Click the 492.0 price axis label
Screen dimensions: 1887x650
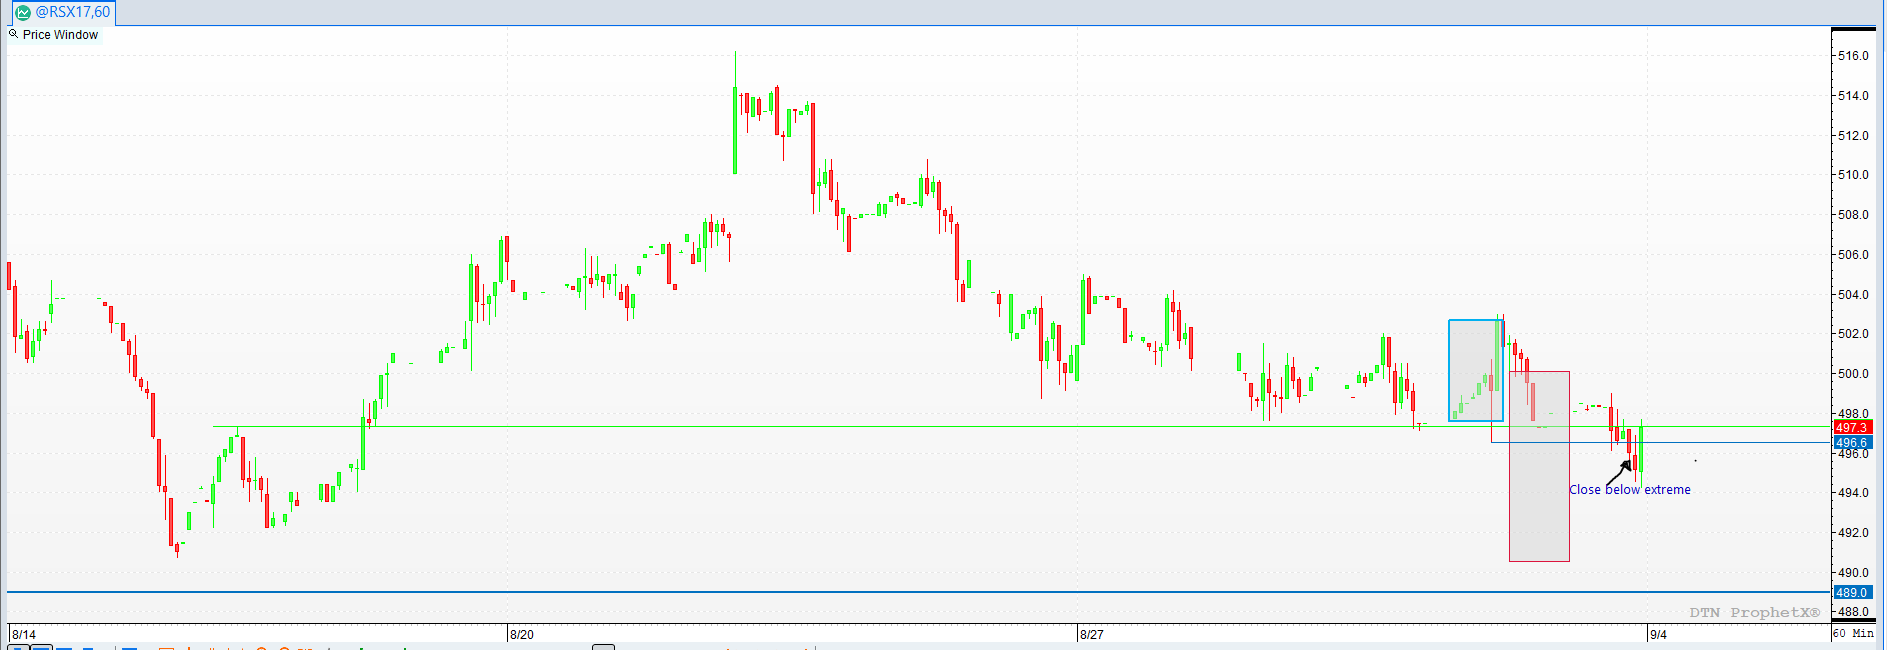(1853, 533)
